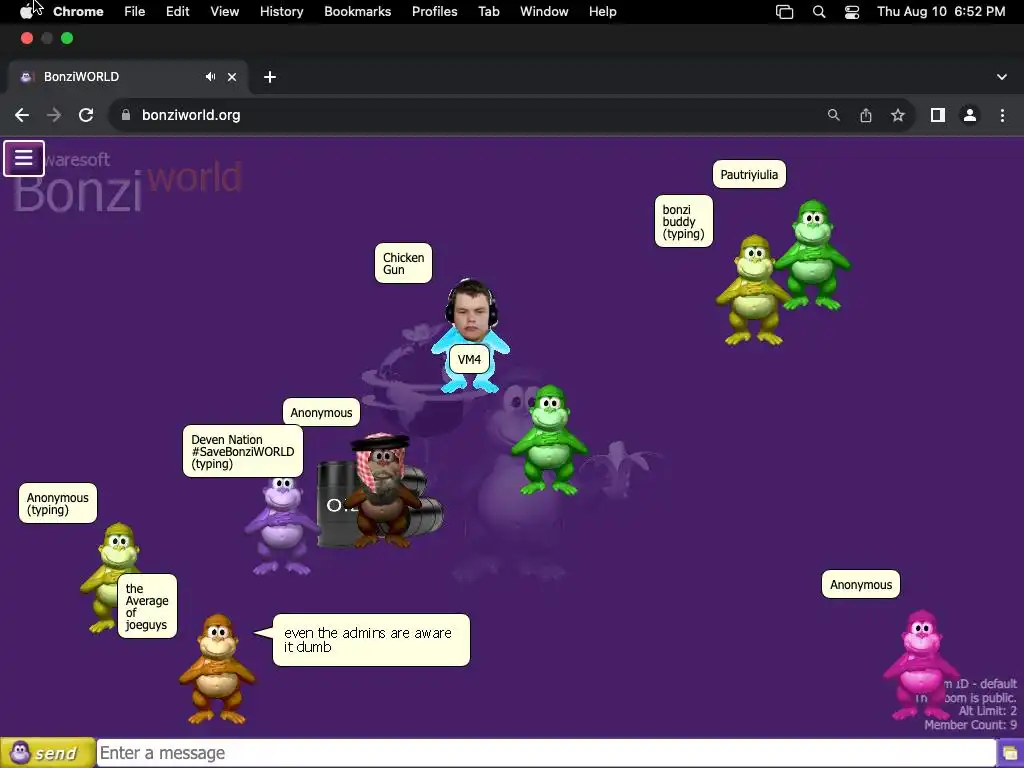
Task: Click the 'even the admins are aware' speech bubble
Action: point(371,640)
